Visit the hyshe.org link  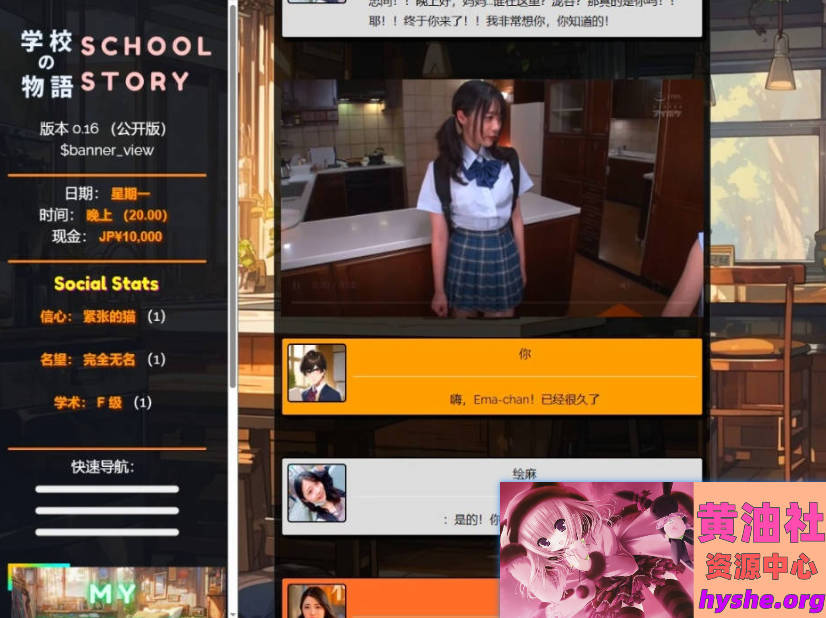point(761,600)
